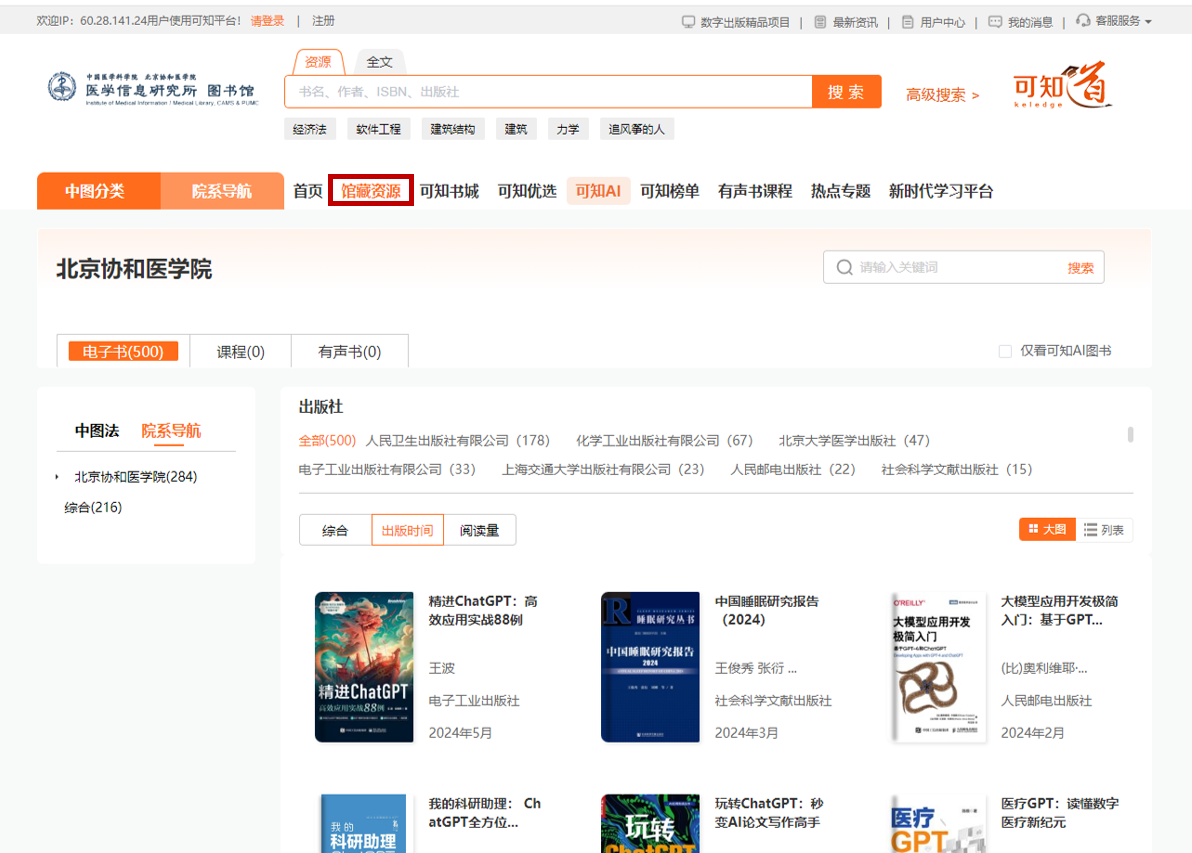This screenshot has height=853, width=1192.
Task: Switch to the 院系导航 sidebar tab
Action: [171, 431]
